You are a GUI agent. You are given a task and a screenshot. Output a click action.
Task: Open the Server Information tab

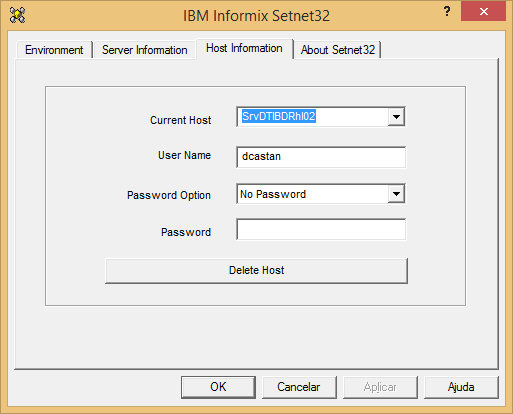(x=145, y=50)
